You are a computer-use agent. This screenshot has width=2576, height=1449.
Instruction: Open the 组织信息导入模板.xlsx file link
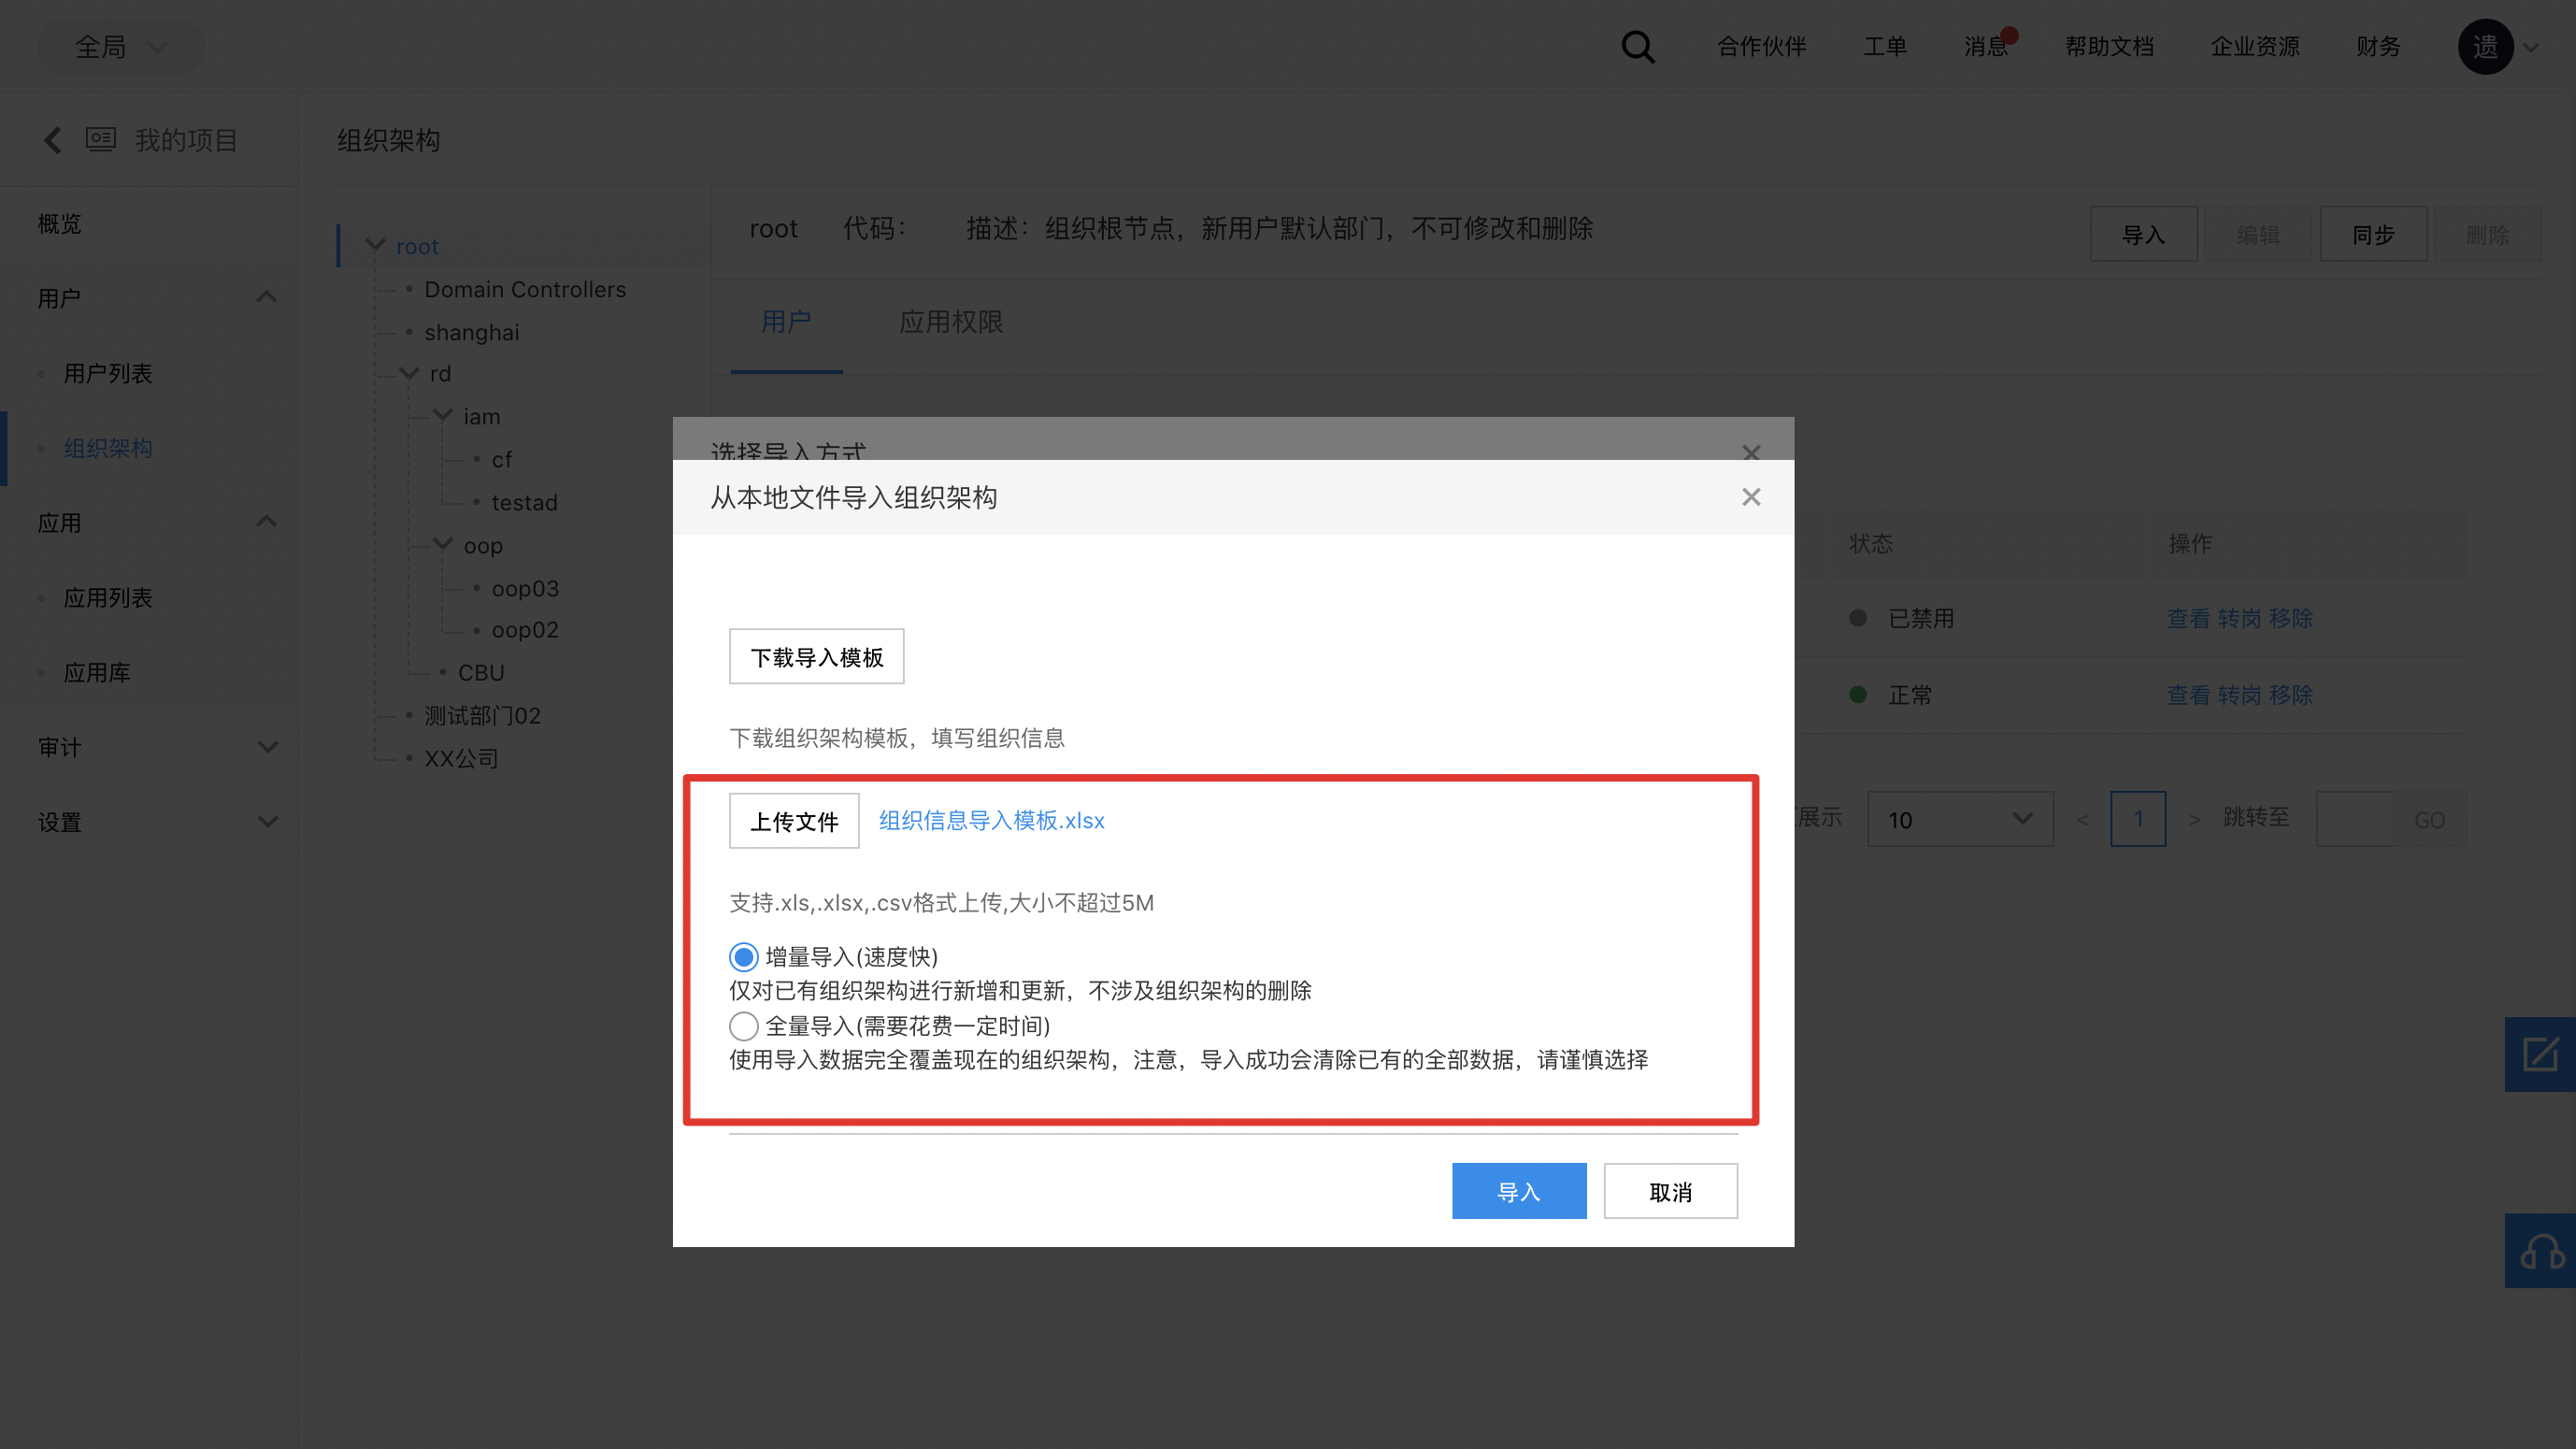point(992,820)
